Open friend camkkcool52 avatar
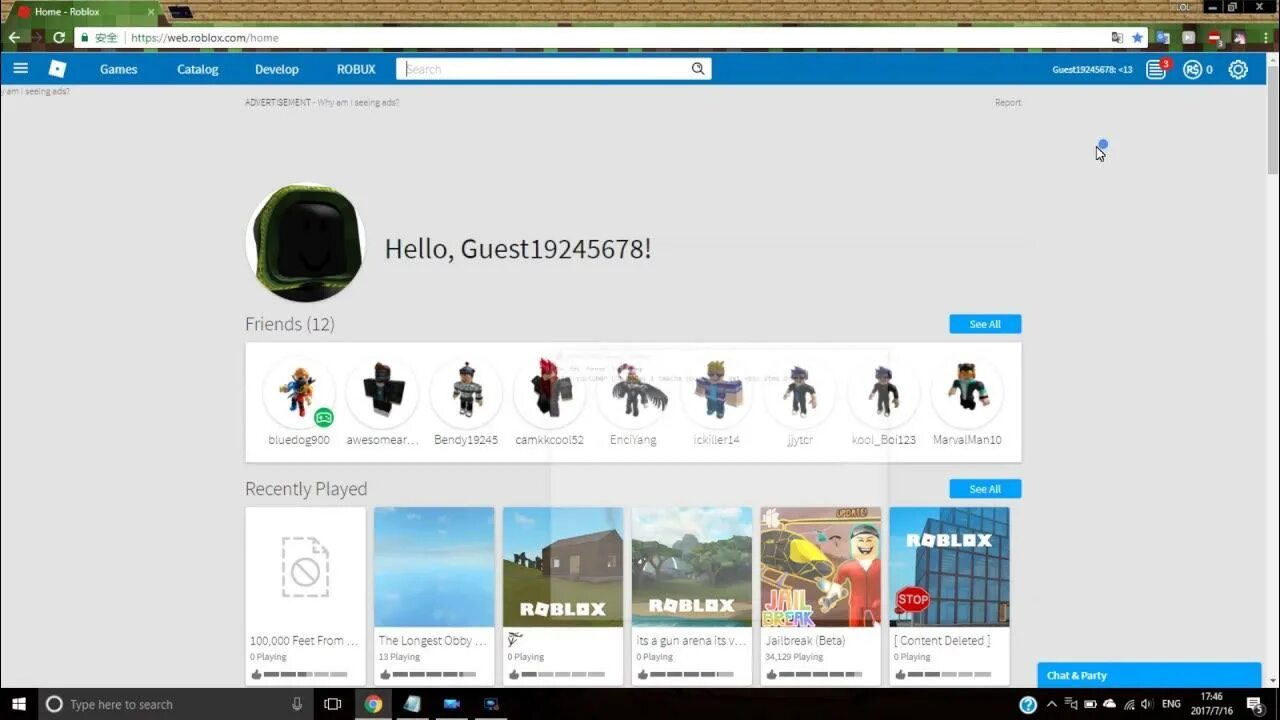 pos(549,393)
